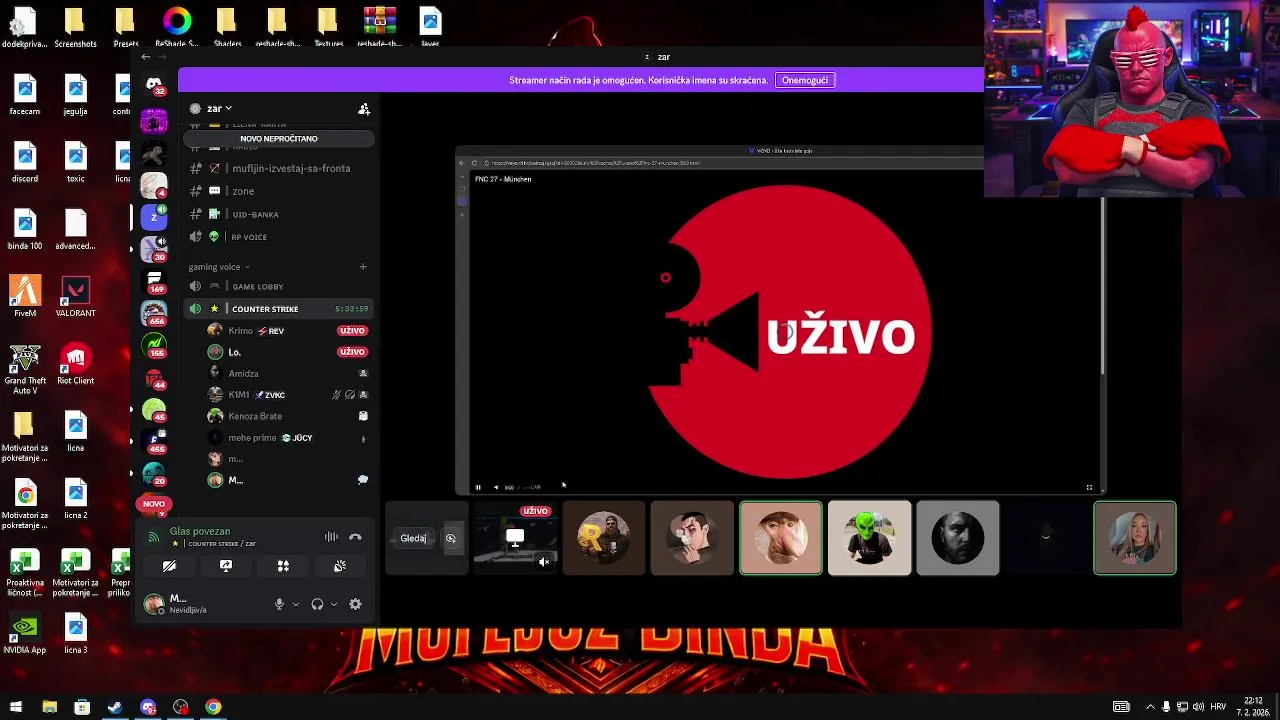
Task: Jump to NOVO NEPROČITANO unread messages
Action: 279,139
